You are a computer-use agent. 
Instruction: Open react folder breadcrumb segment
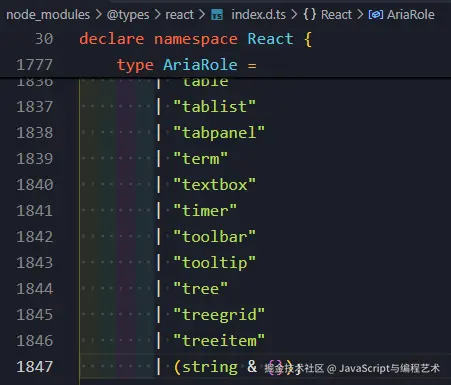(x=179, y=15)
